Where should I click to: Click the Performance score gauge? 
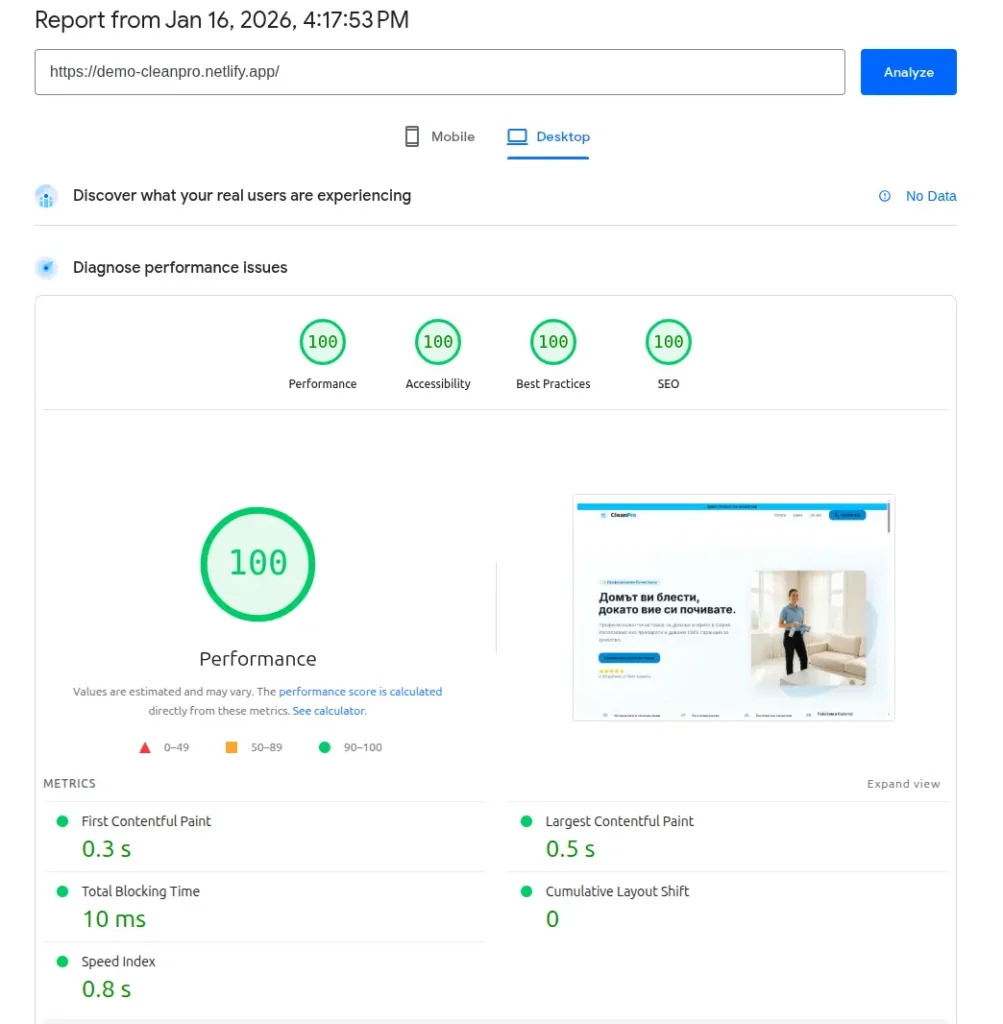point(322,341)
